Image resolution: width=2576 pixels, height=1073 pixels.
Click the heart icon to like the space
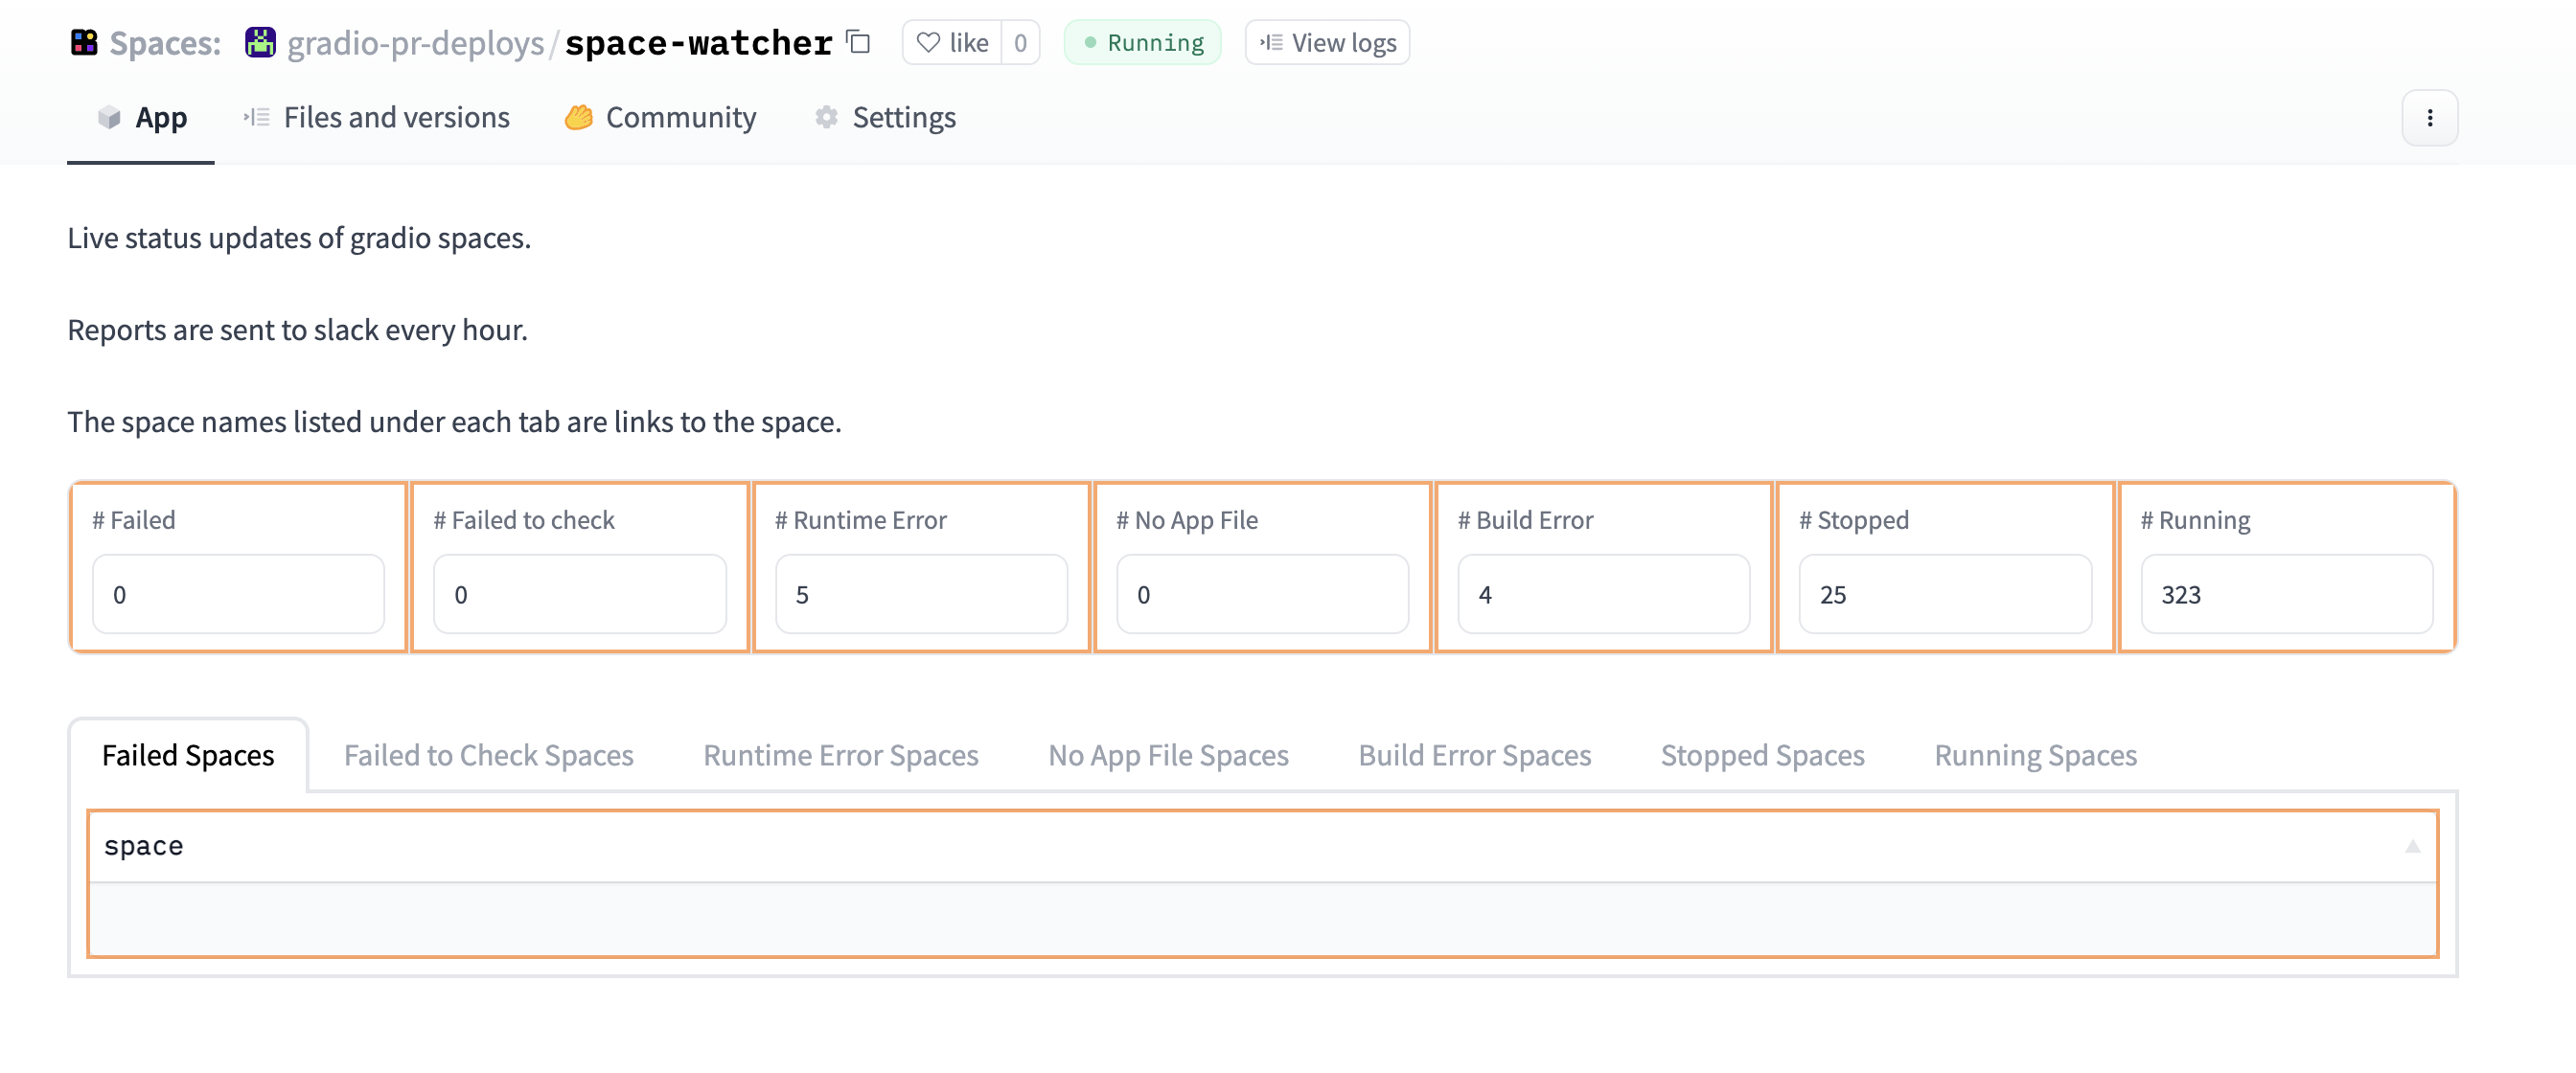(928, 42)
